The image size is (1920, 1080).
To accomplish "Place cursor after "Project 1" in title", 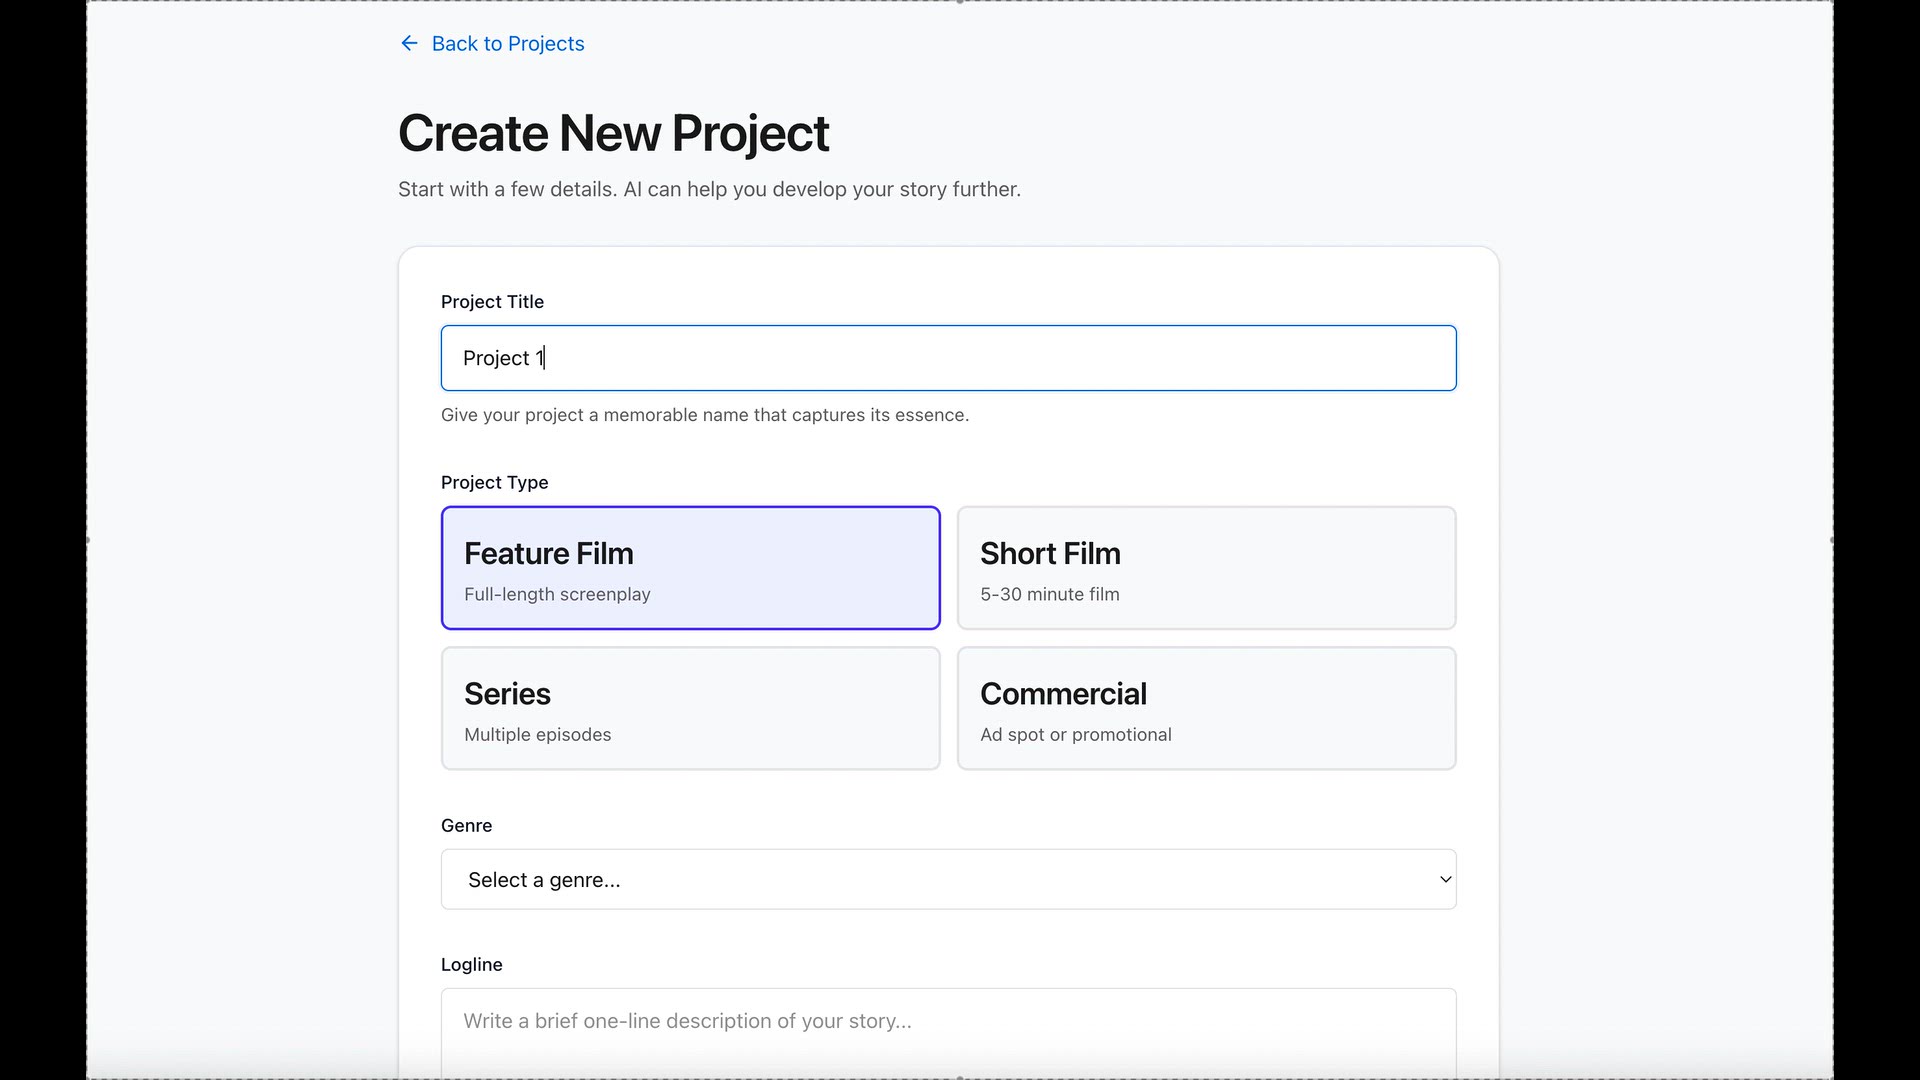I will click(545, 357).
